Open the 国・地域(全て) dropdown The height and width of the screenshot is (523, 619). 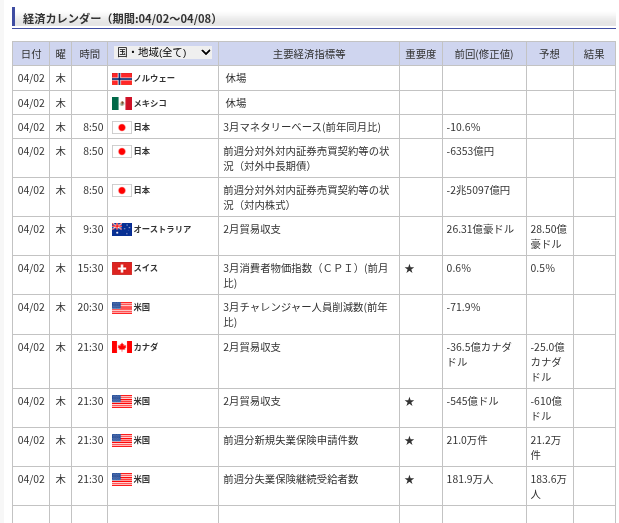(163, 53)
